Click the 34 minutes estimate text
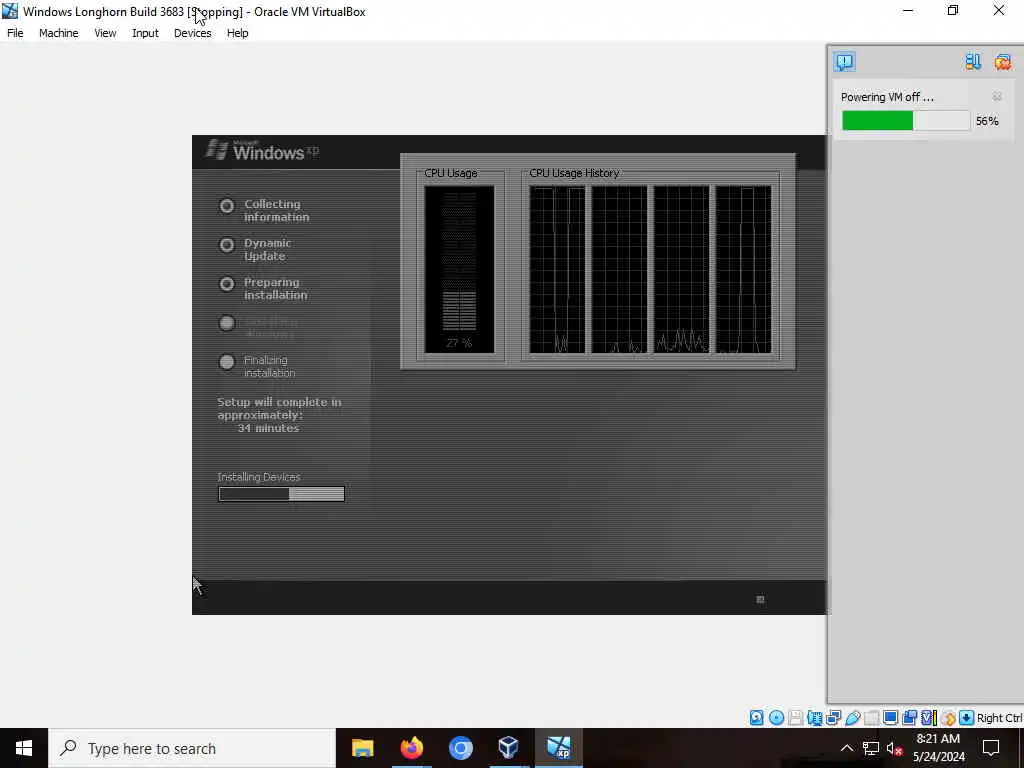This screenshot has height=768, width=1024. click(268, 428)
